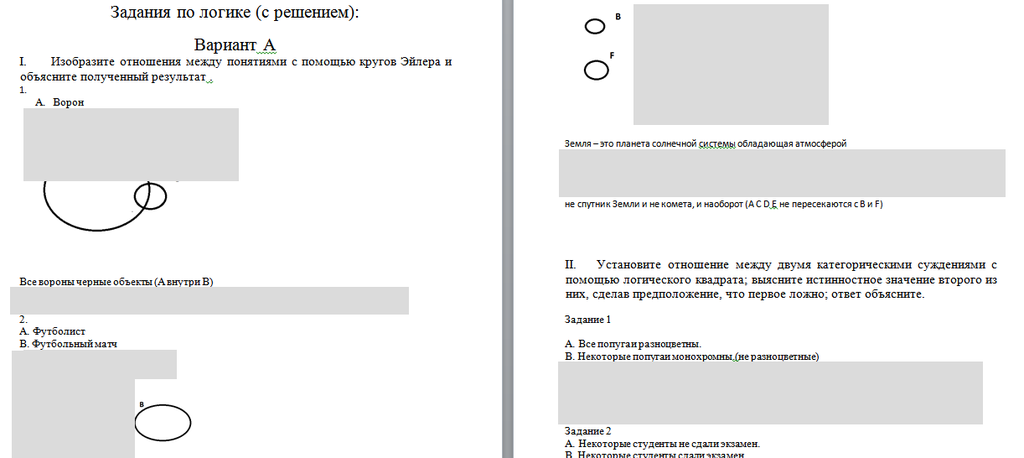Select the 'Вариант А' heading
This screenshot has width=1024, height=458.
click(234, 45)
